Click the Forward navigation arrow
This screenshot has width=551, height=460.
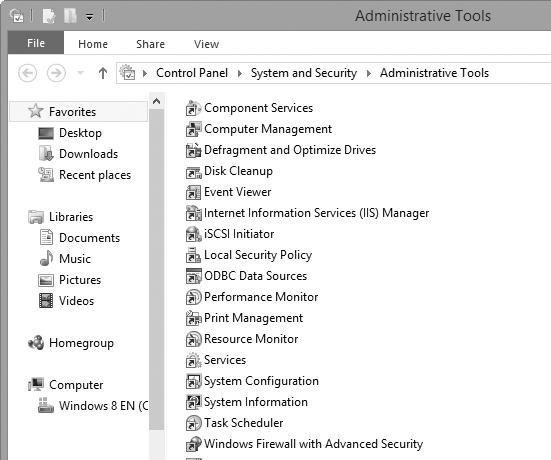(x=56, y=73)
